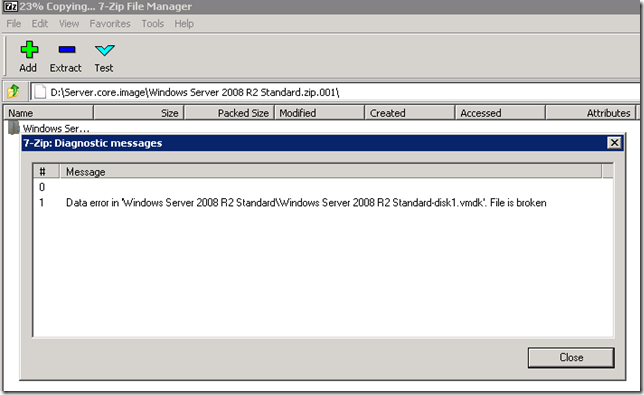Open the Tools menu
Screen dimensions: 644x395
[x=152, y=23]
